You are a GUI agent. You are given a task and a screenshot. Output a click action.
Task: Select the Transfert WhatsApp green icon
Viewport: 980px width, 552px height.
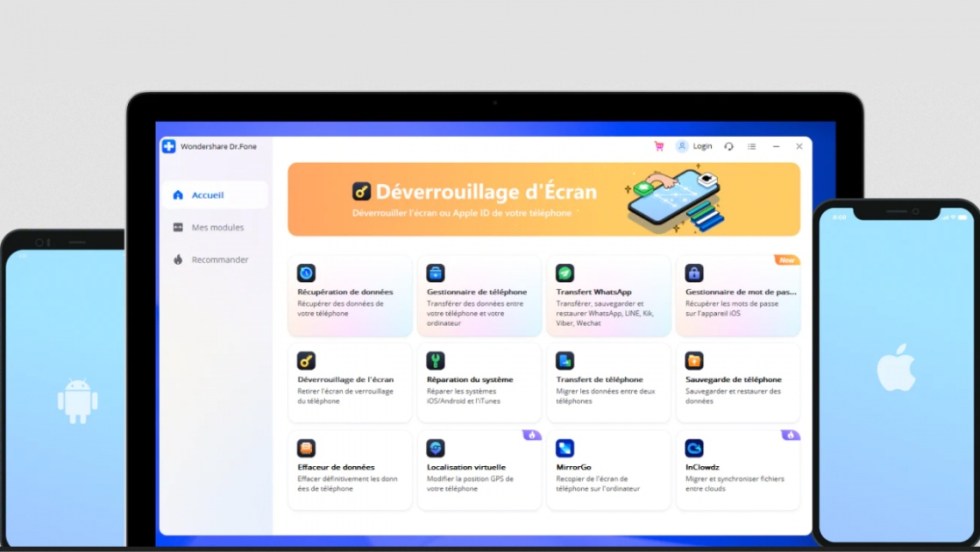565,273
